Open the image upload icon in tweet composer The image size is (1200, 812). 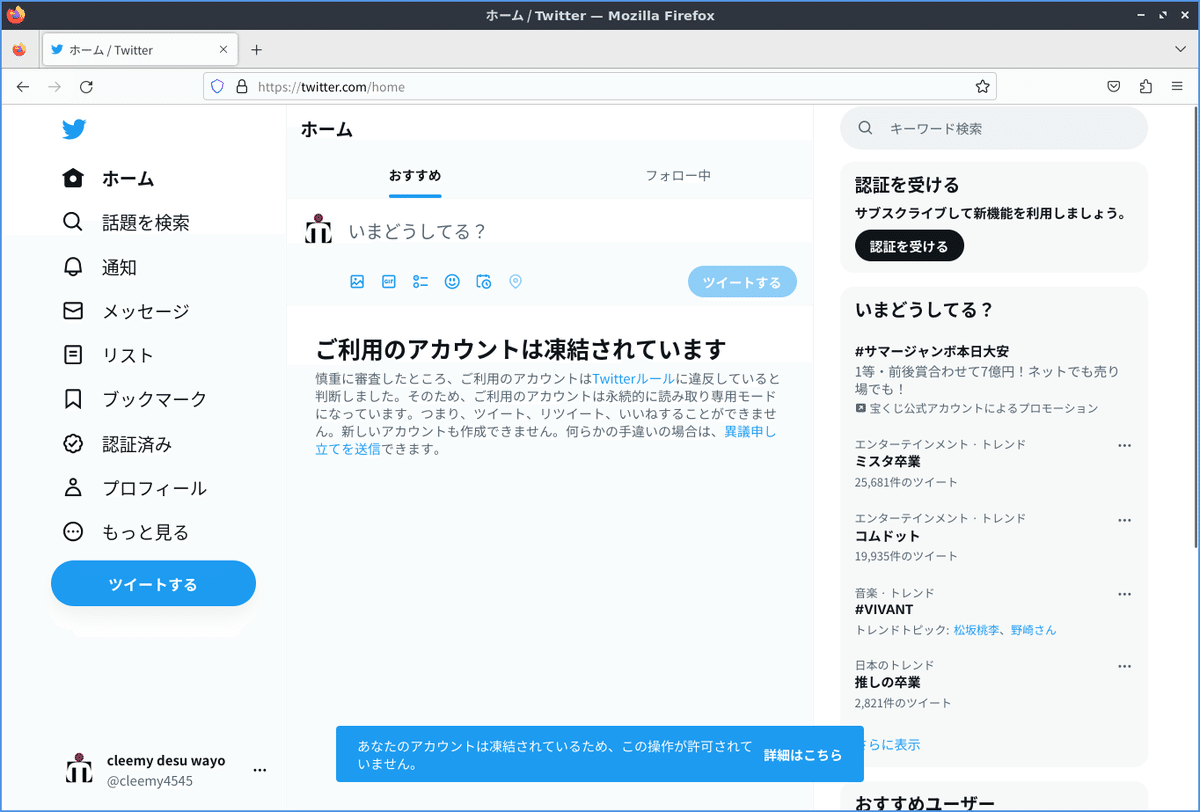[357, 281]
